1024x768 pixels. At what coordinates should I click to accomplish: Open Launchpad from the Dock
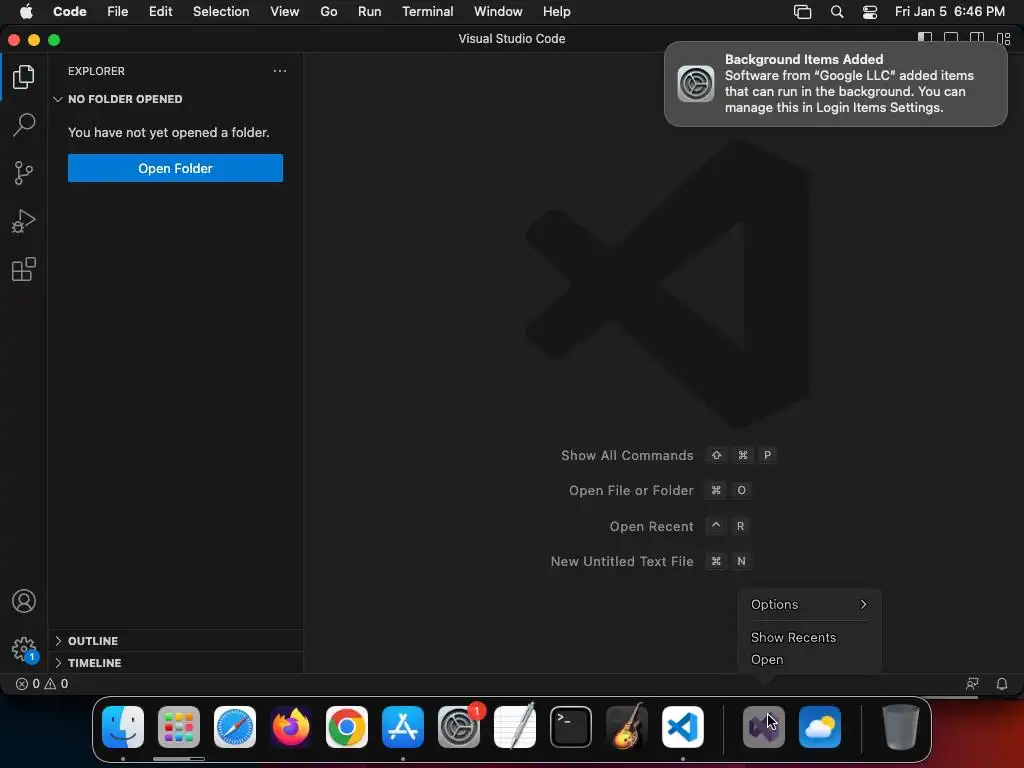(179, 727)
